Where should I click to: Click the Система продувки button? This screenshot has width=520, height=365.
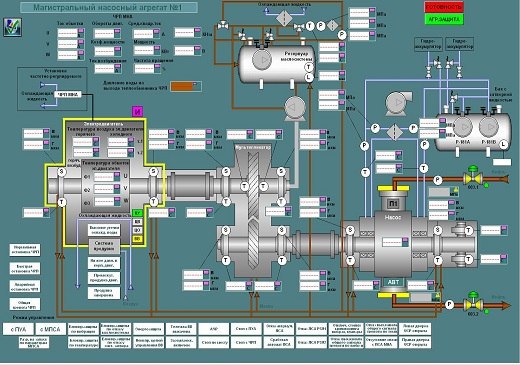pos(104,246)
